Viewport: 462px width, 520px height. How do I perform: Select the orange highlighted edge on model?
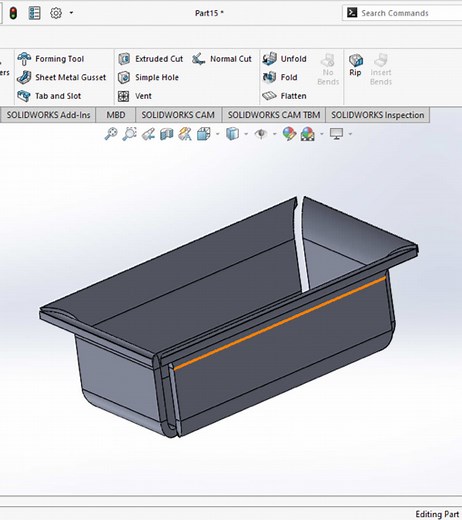click(280, 323)
